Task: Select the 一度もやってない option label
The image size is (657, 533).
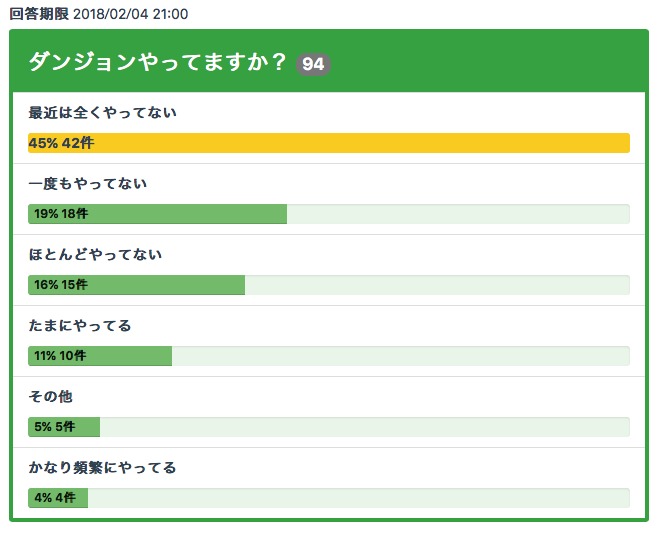Action: (x=88, y=184)
